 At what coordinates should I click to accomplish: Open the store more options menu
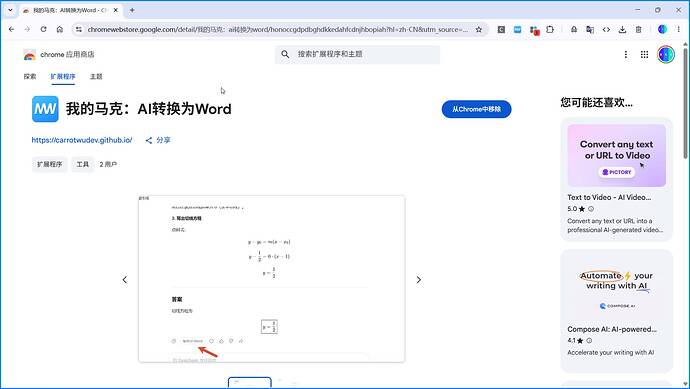click(626, 55)
